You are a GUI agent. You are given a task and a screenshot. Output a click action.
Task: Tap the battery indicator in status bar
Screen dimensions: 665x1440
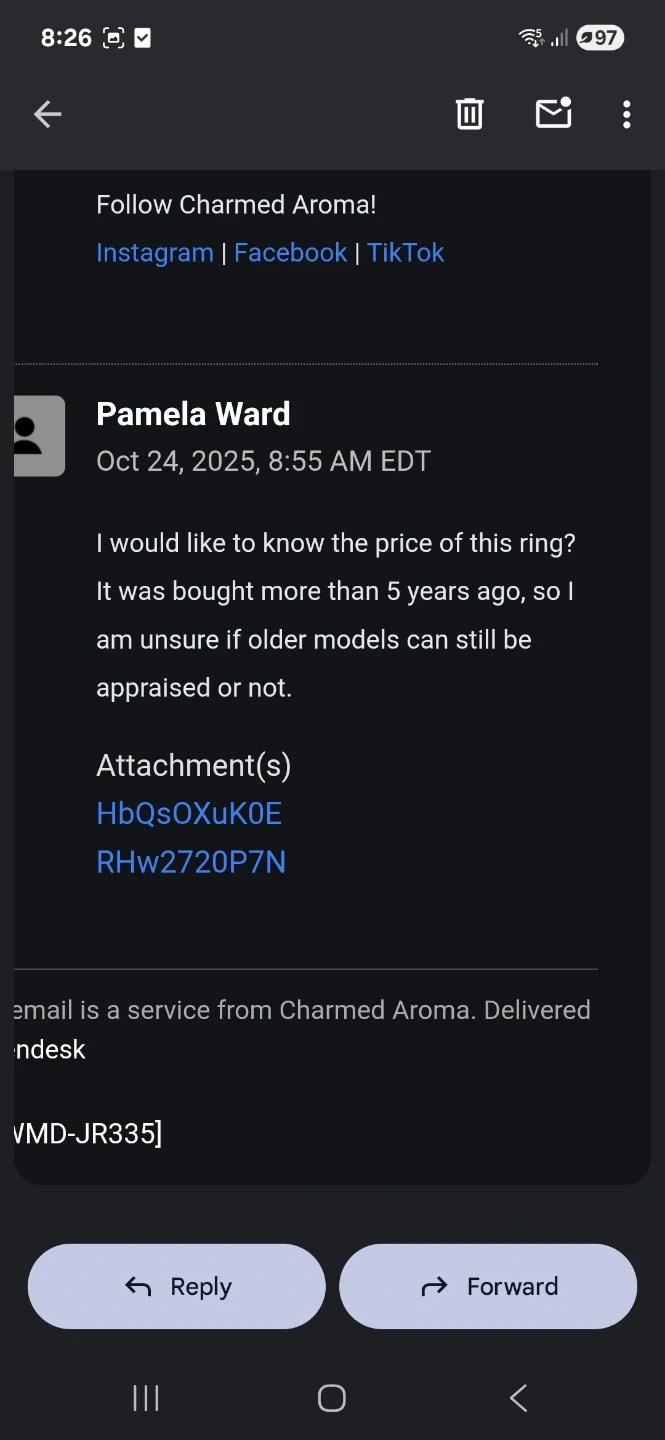pos(600,38)
